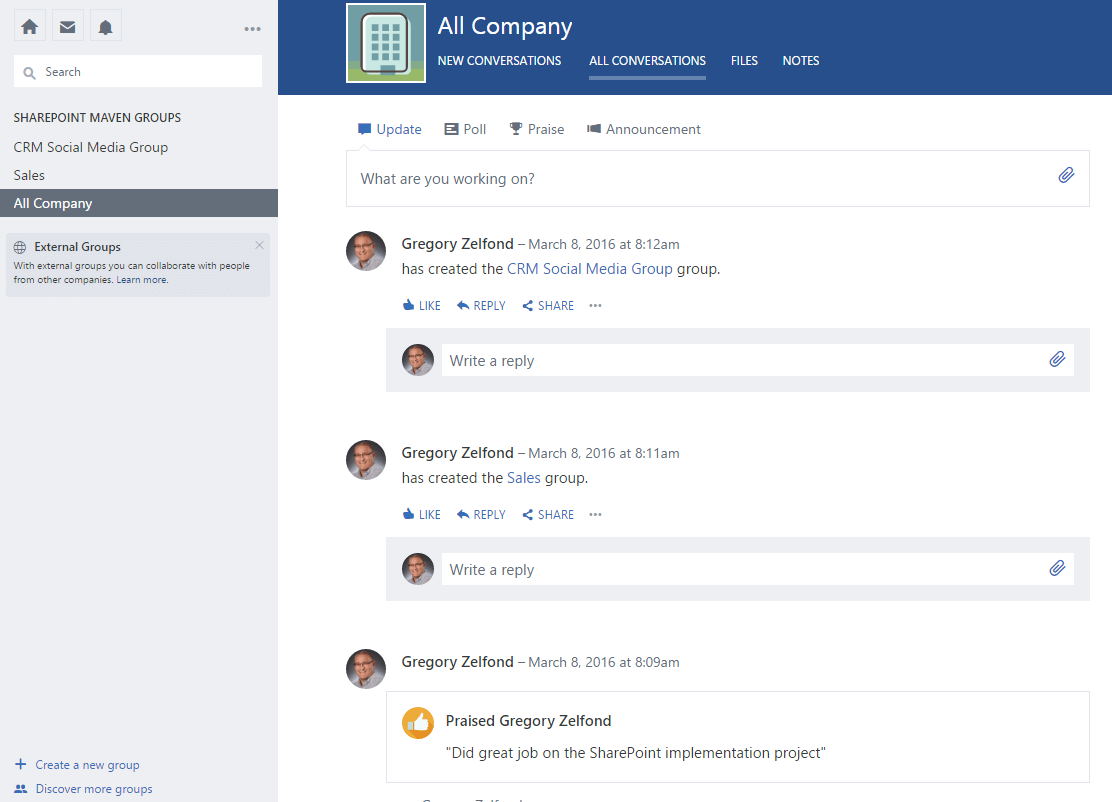Screen dimensions: 1112x802
Task: Click avatar on the 8:11am post
Action: coord(366,460)
